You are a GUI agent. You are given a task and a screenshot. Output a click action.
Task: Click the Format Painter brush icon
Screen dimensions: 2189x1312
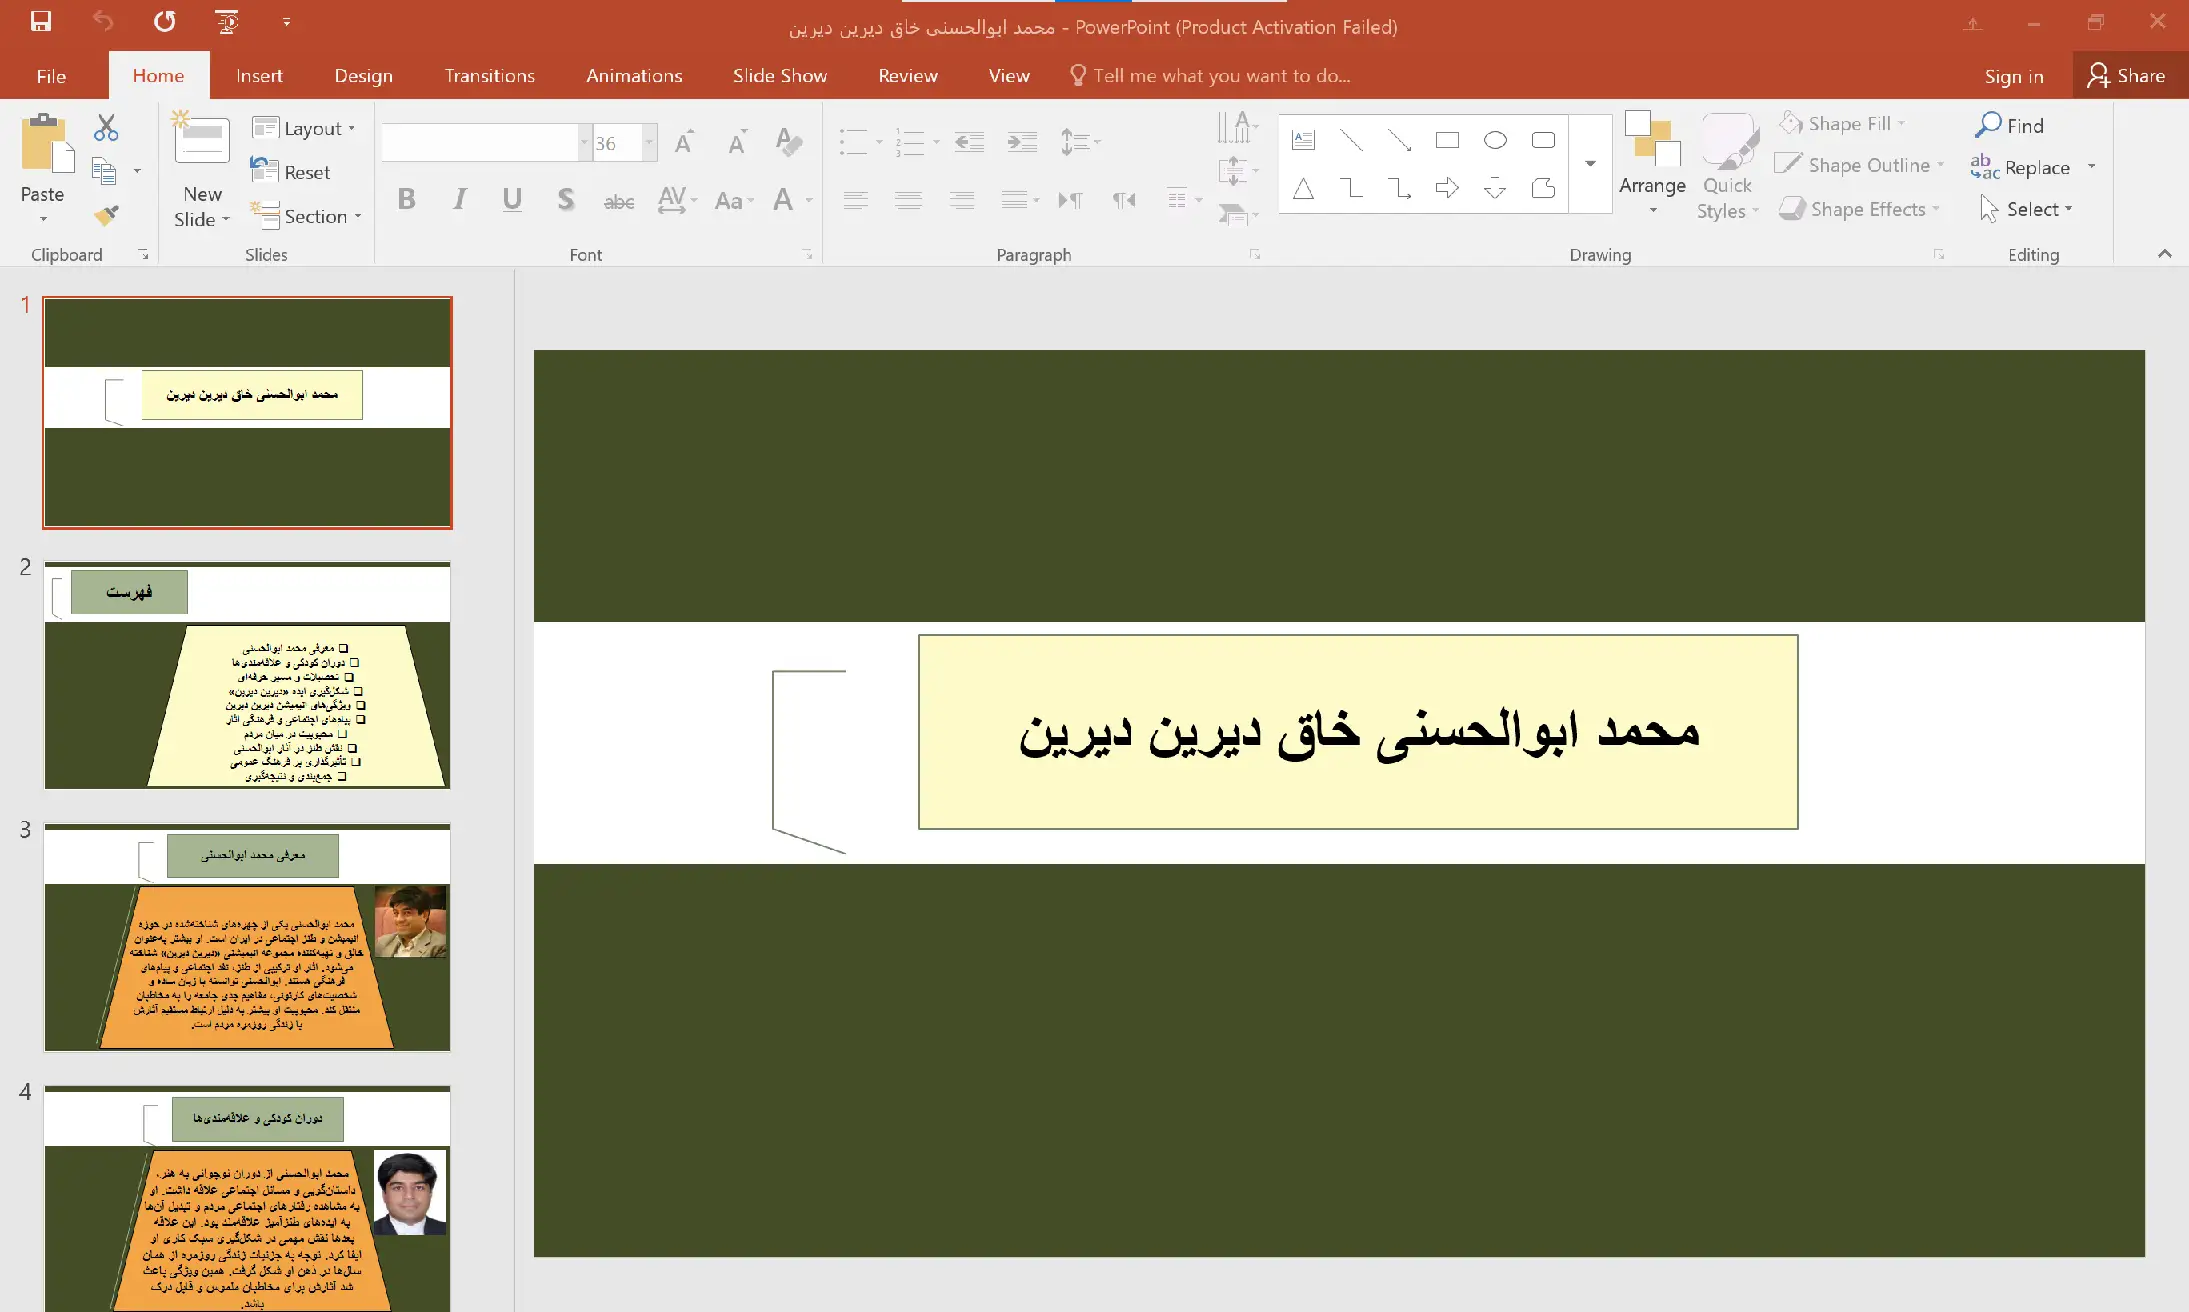pyautogui.click(x=106, y=214)
